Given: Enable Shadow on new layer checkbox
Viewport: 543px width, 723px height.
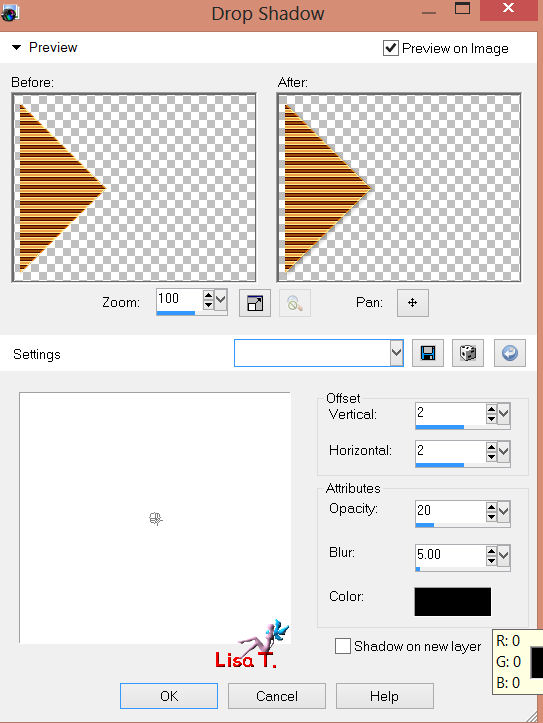Looking at the screenshot, I should pos(342,646).
